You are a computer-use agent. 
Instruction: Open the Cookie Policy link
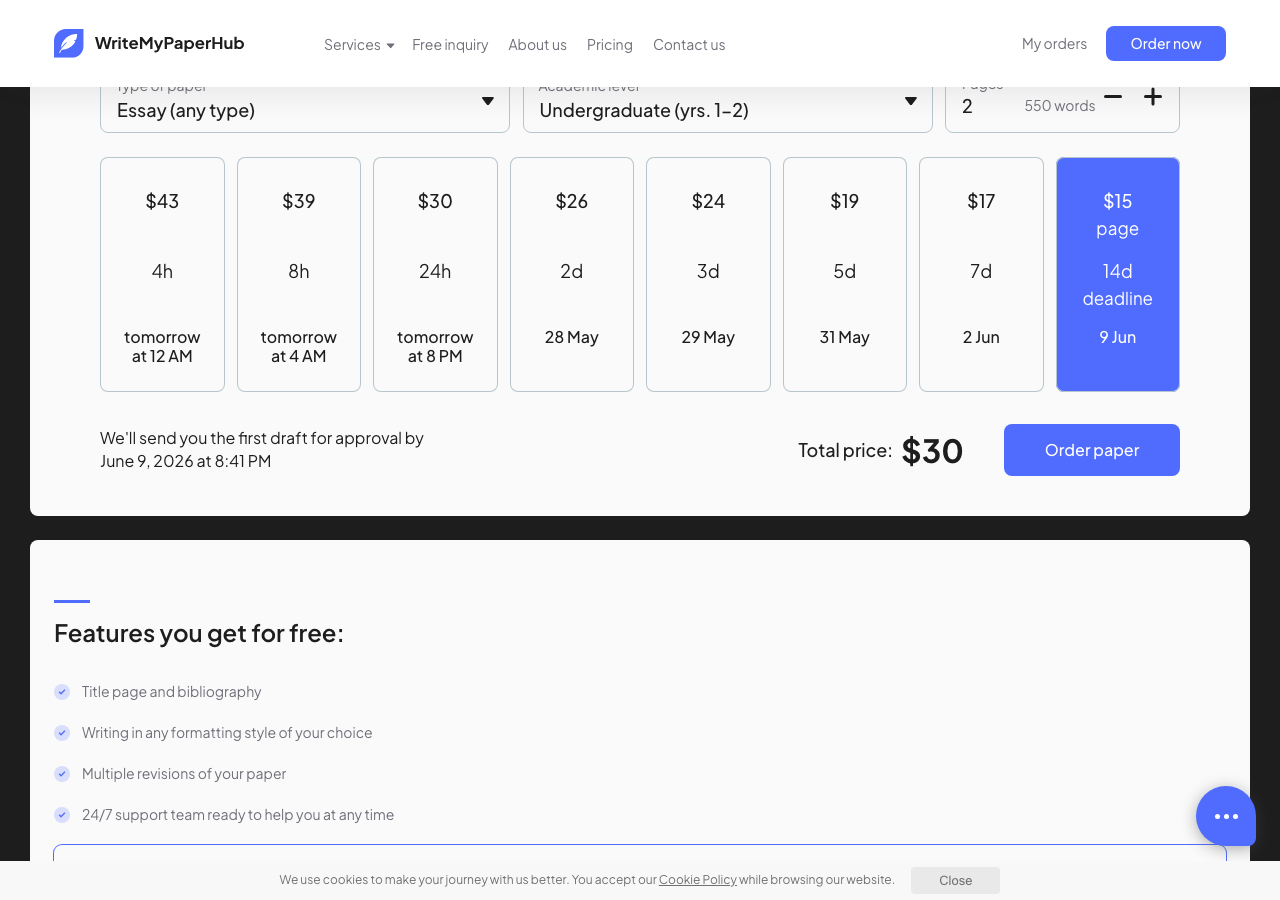698,879
